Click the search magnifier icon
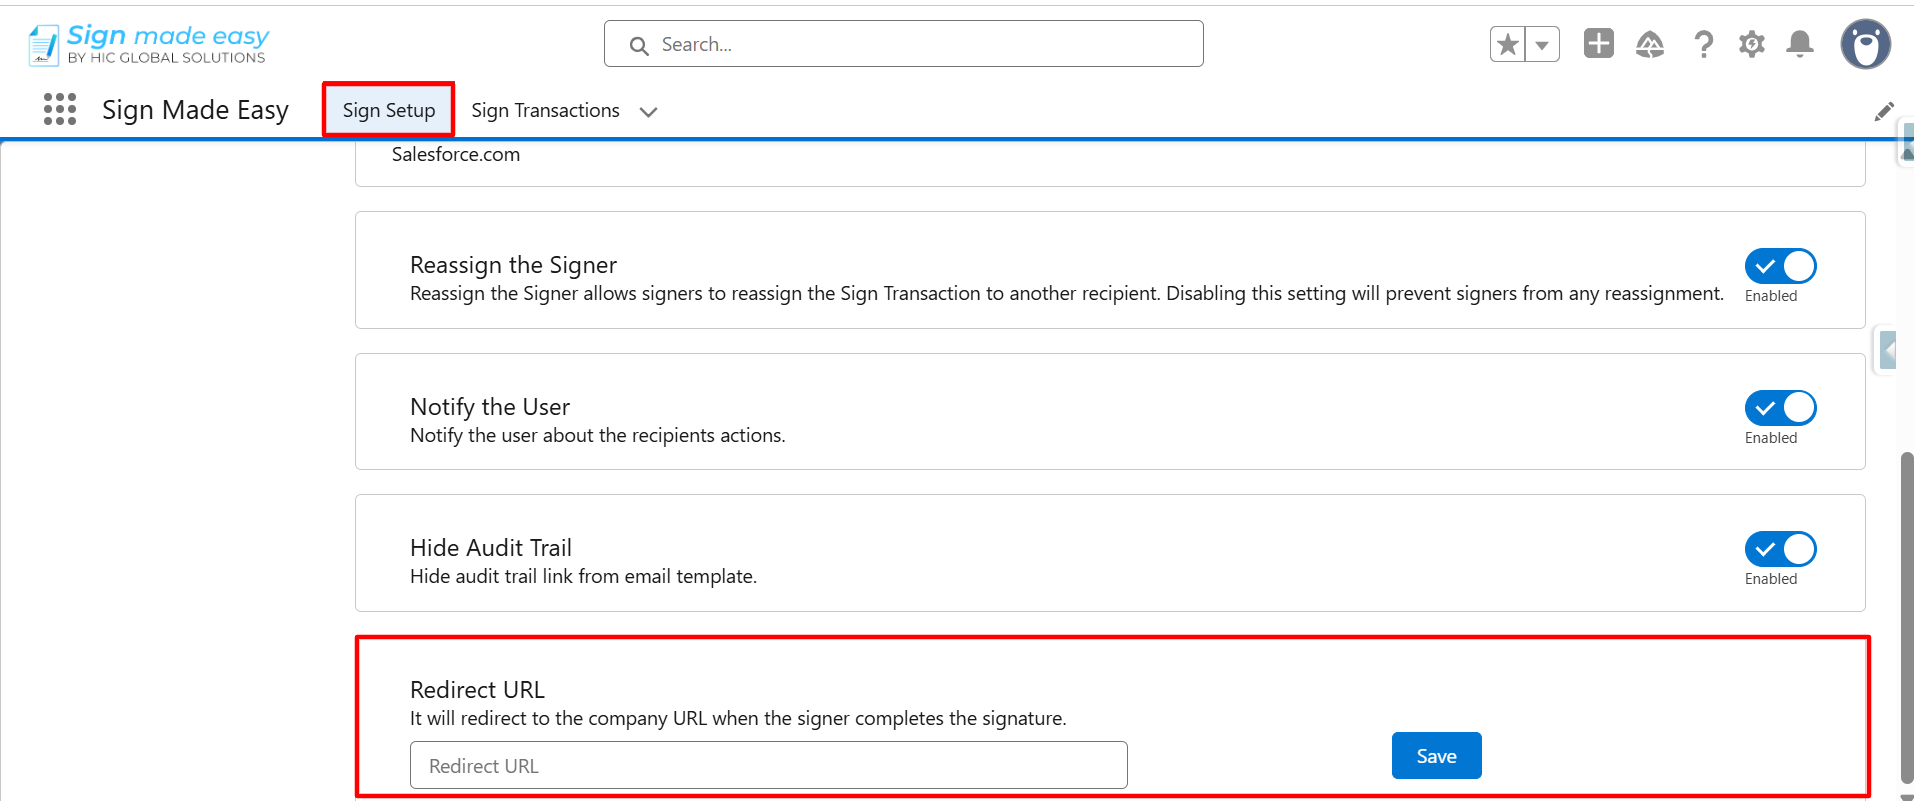Image resolution: width=1914 pixels, height=801 pixels. (639, 45)
